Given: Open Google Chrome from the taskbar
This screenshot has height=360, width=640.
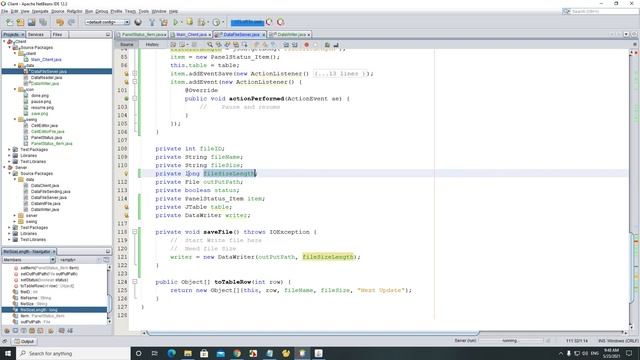Looking at the screenshot, I should coord(237,353).
